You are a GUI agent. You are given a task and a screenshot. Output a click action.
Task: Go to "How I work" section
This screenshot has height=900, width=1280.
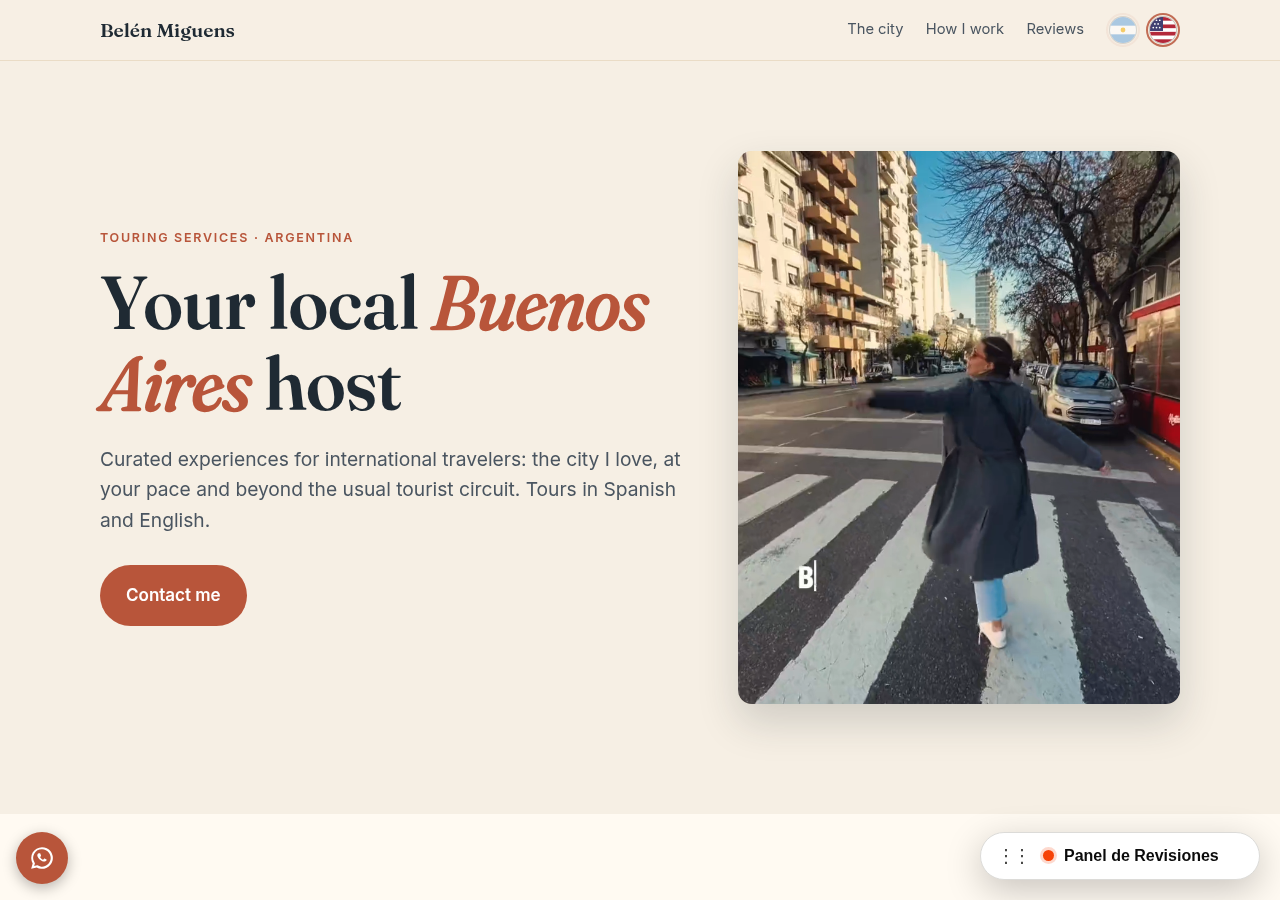pos(965,29)
